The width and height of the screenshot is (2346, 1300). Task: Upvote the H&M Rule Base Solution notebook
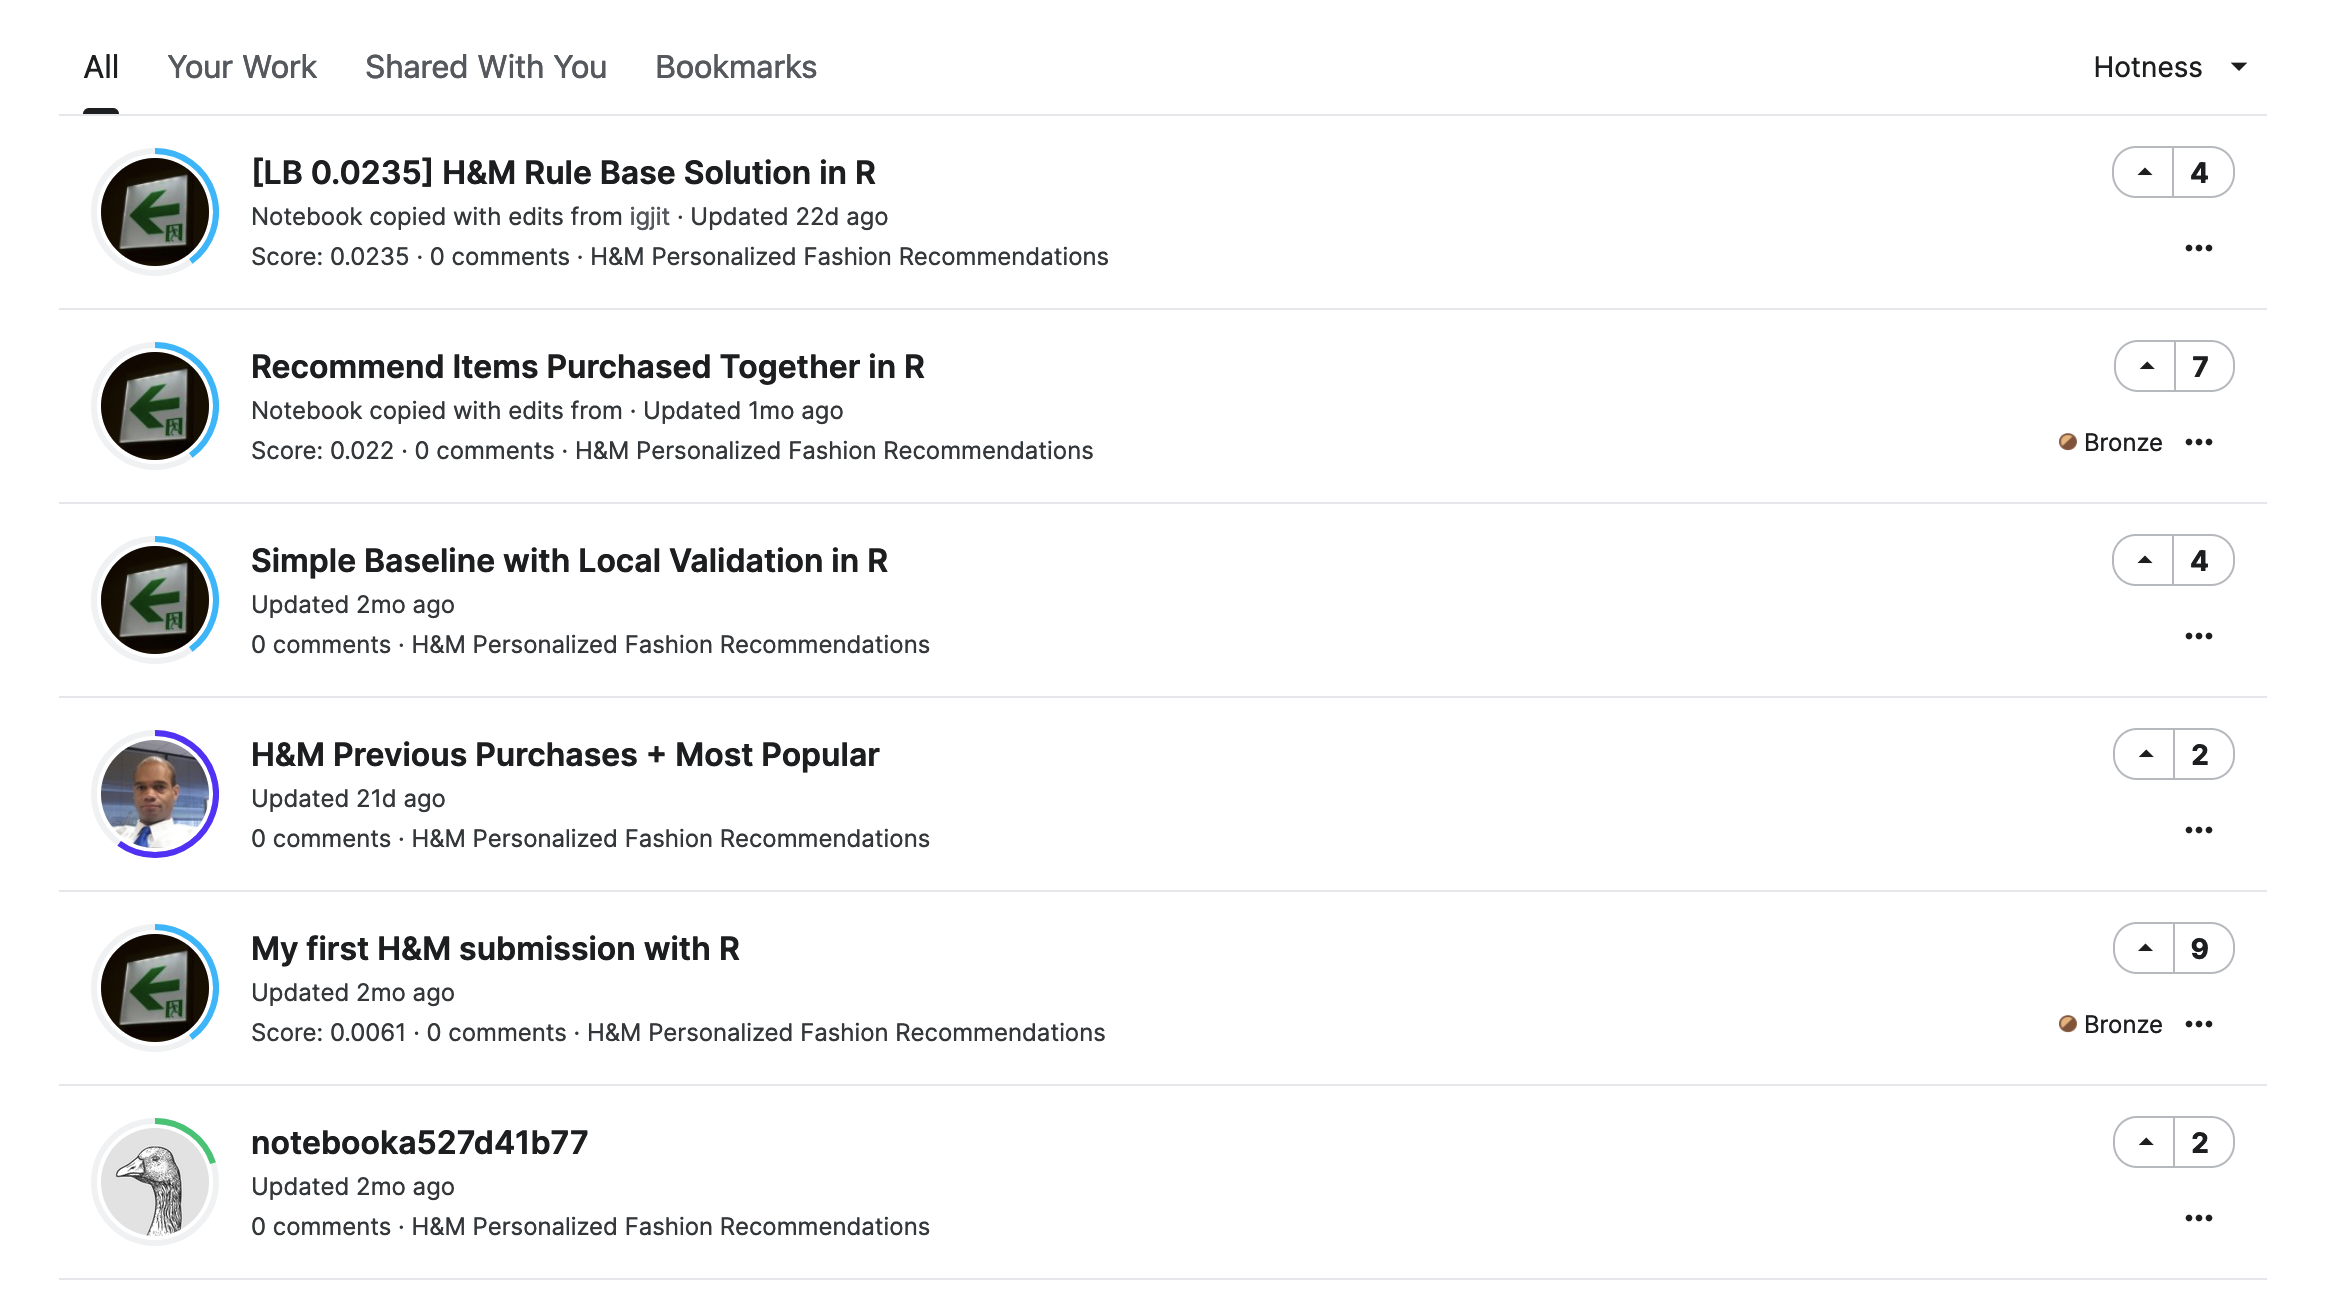(2144, 173)
